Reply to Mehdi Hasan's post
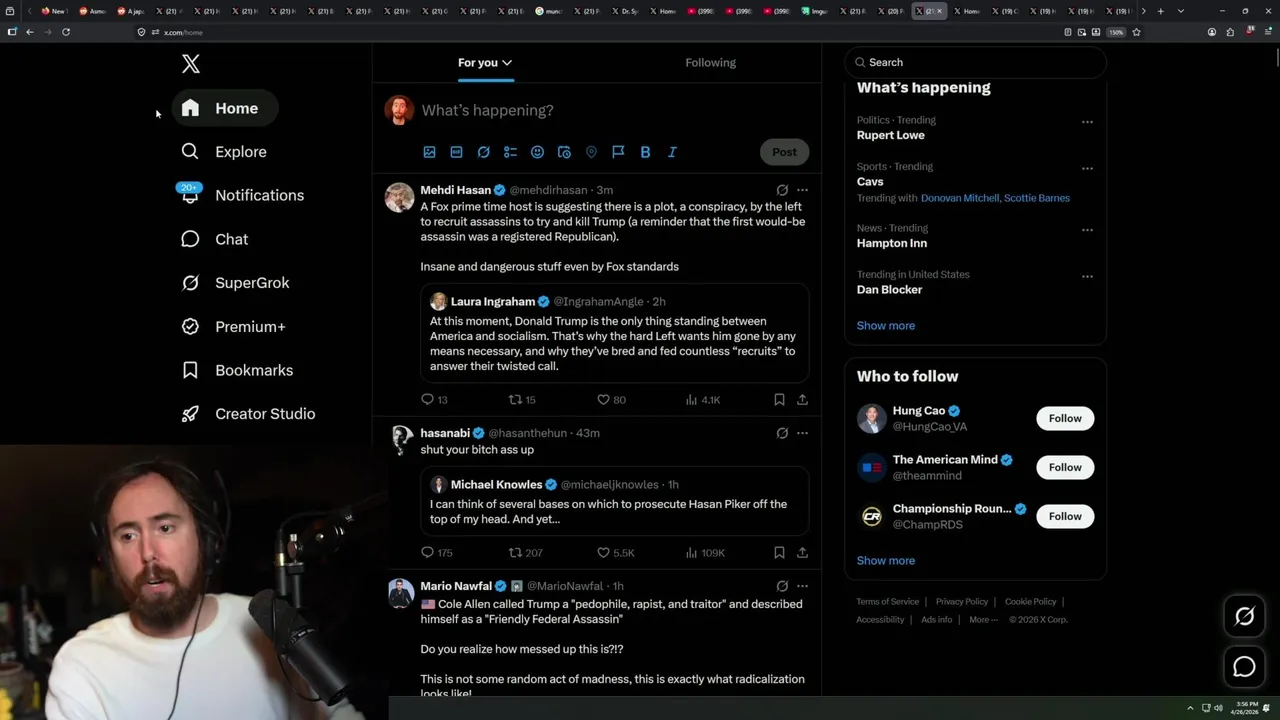 point(434,400)
